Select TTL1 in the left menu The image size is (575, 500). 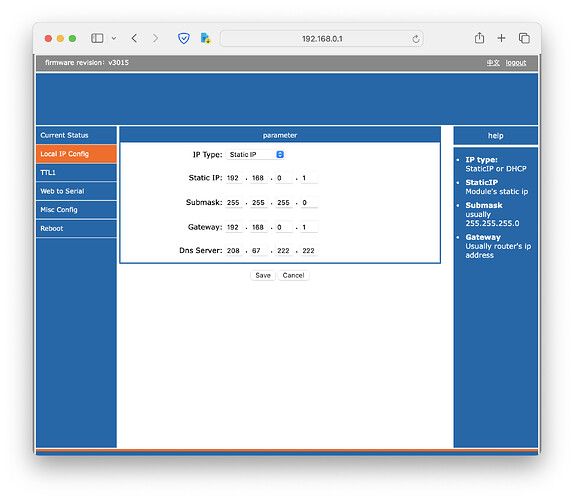pyautogui.click(x=76, y=172)
